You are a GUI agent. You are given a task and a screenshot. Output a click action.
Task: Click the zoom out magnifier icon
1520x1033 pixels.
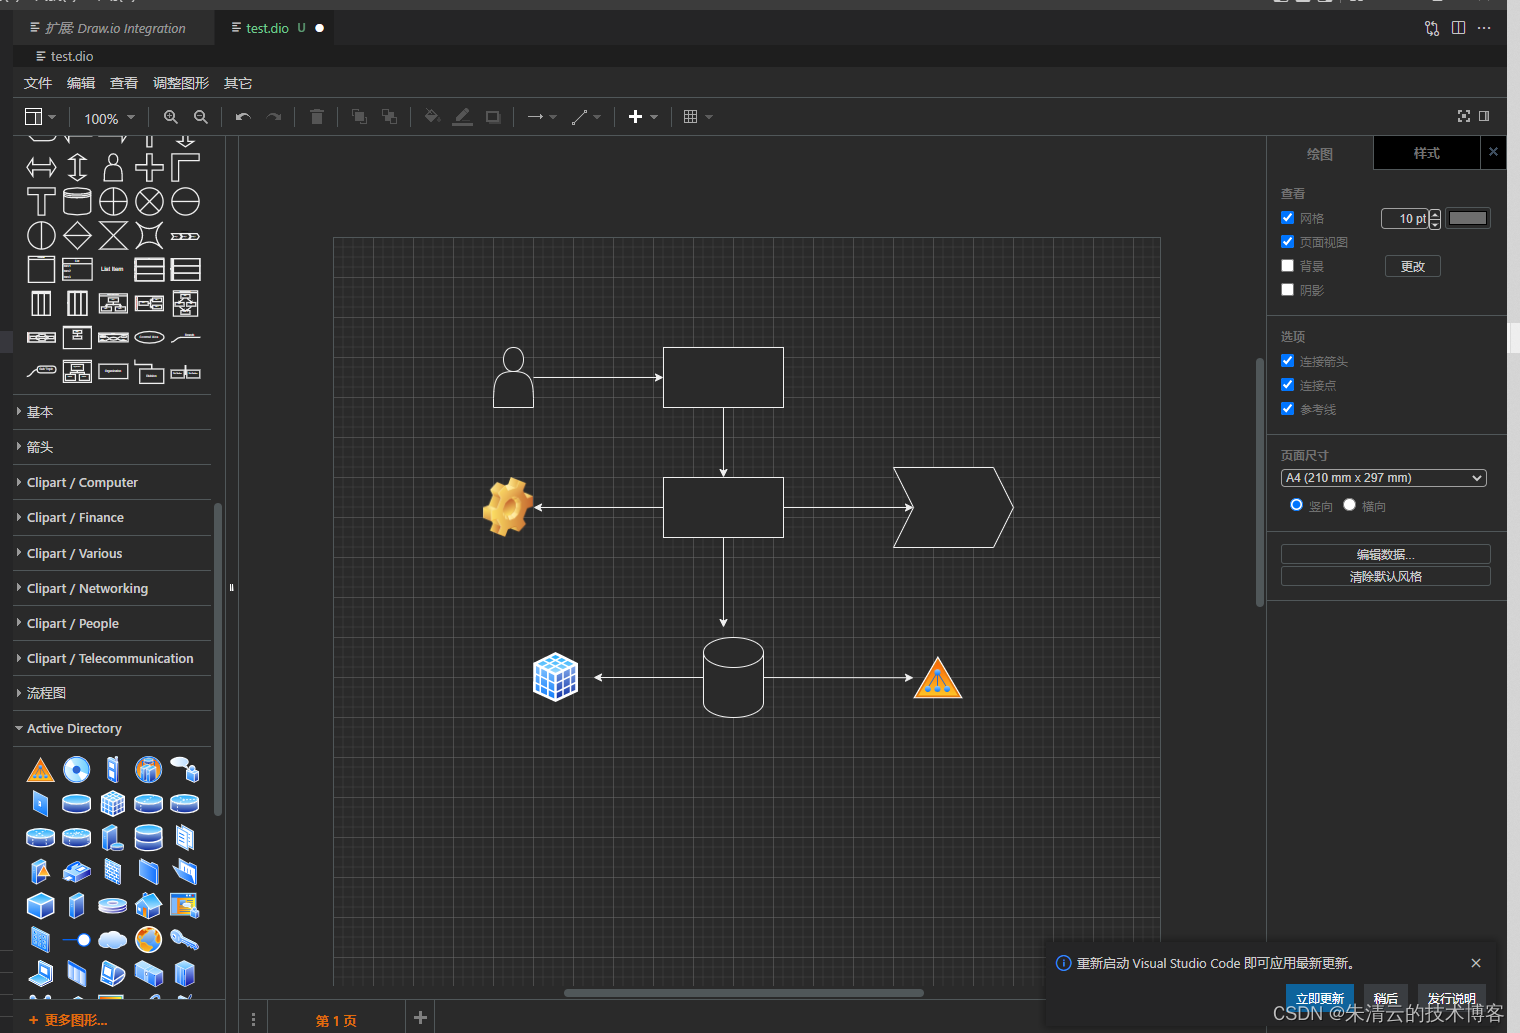(x=201, y=117)
